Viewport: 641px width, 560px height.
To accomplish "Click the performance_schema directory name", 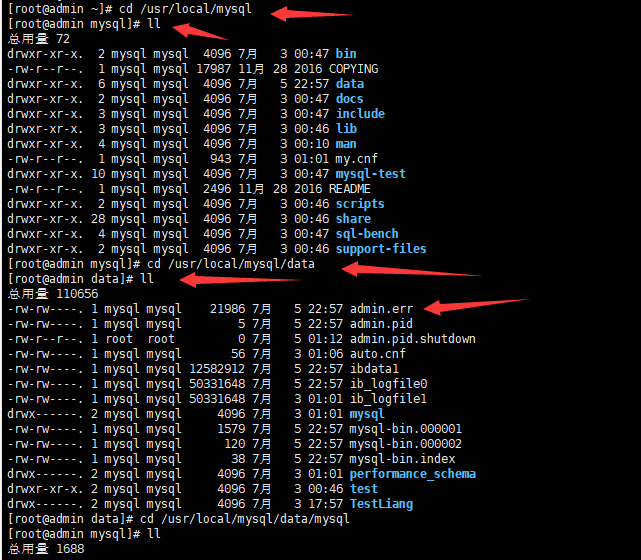I will coord(413,474).
